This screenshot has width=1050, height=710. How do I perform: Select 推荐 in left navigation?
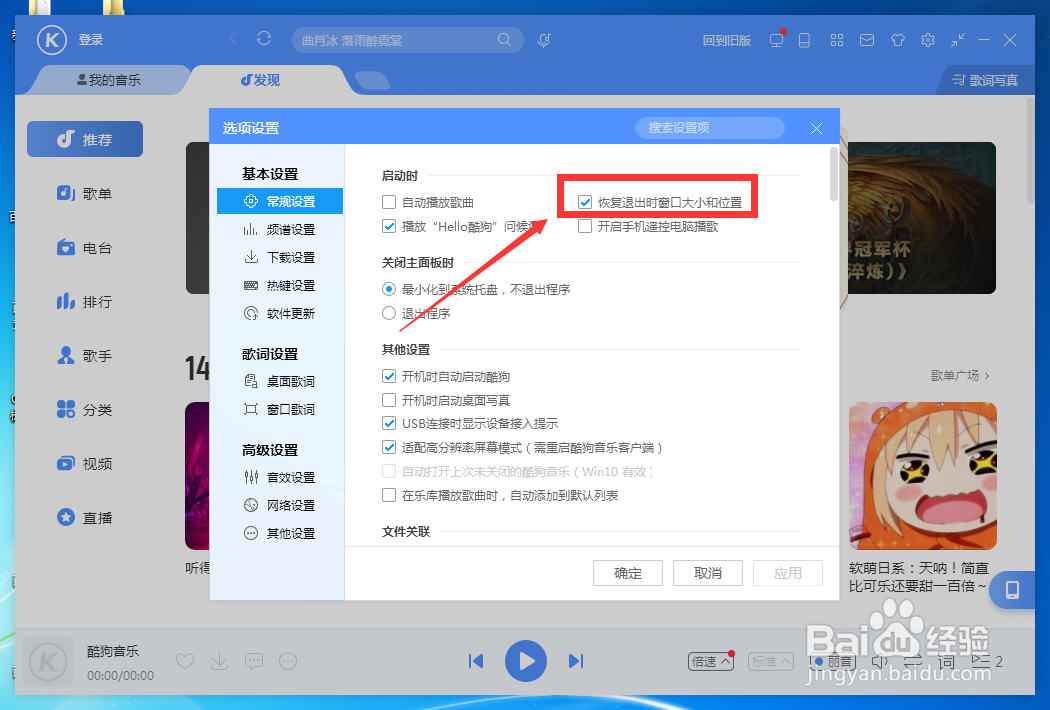point(85,139)
